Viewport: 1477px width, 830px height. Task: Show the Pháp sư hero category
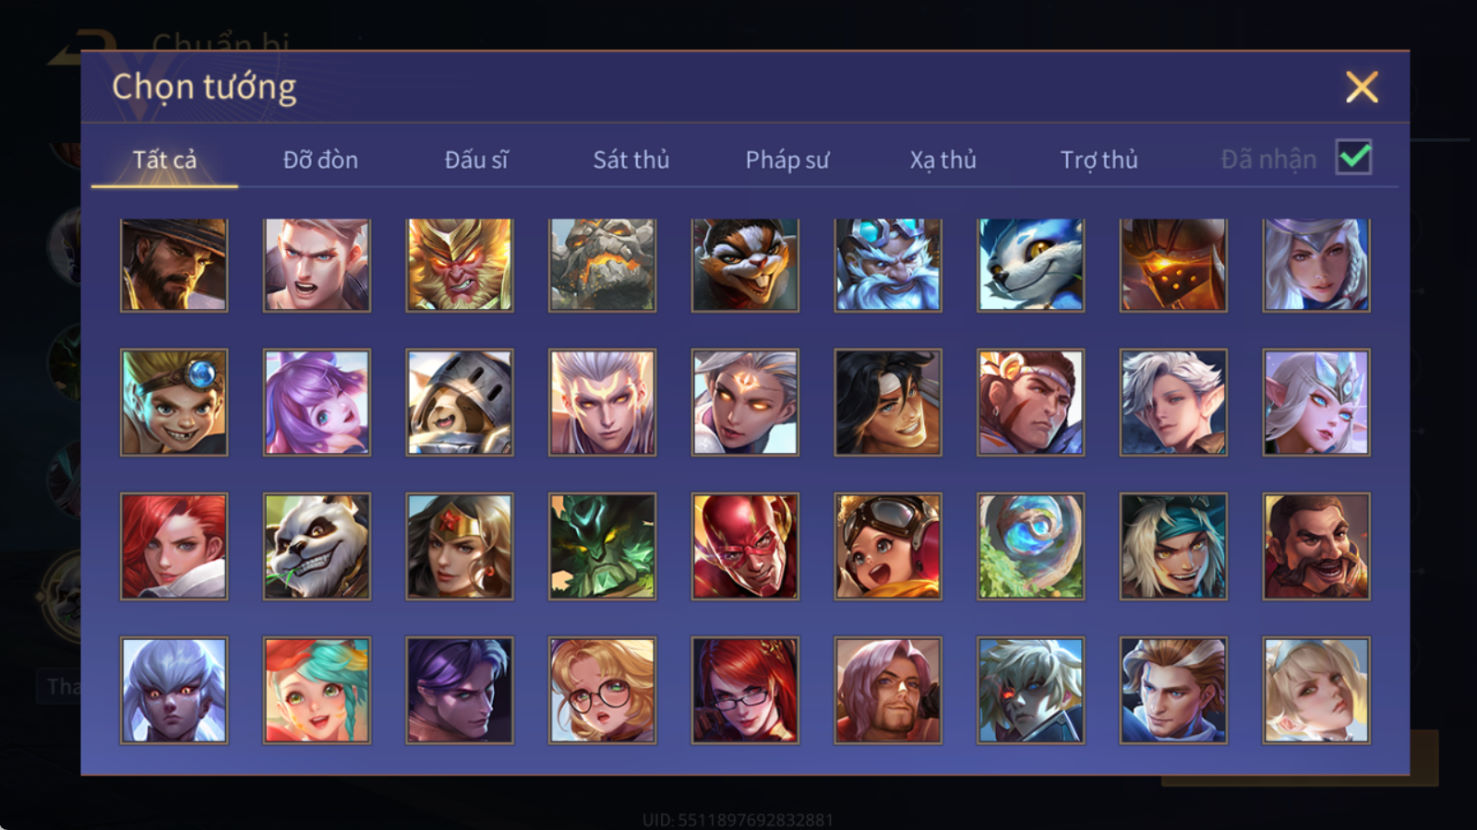pyautogui.click(x=787, y=160)
